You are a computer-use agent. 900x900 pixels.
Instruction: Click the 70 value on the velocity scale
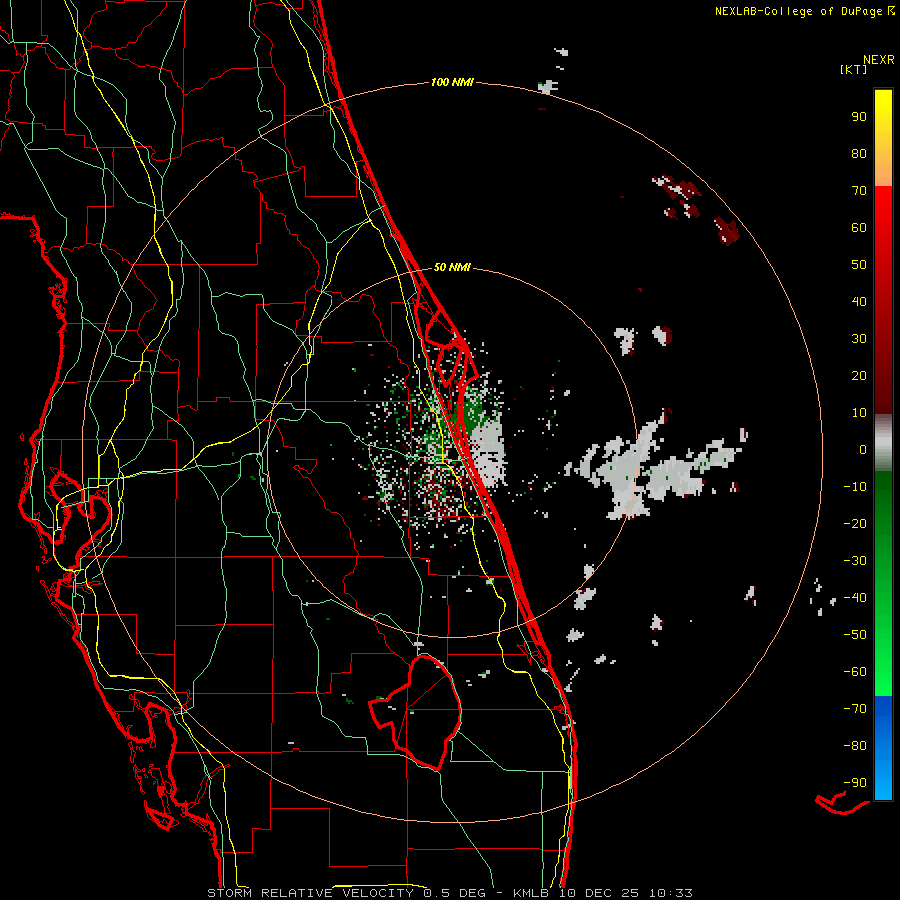pyautogui.click(x=859, y=191)
